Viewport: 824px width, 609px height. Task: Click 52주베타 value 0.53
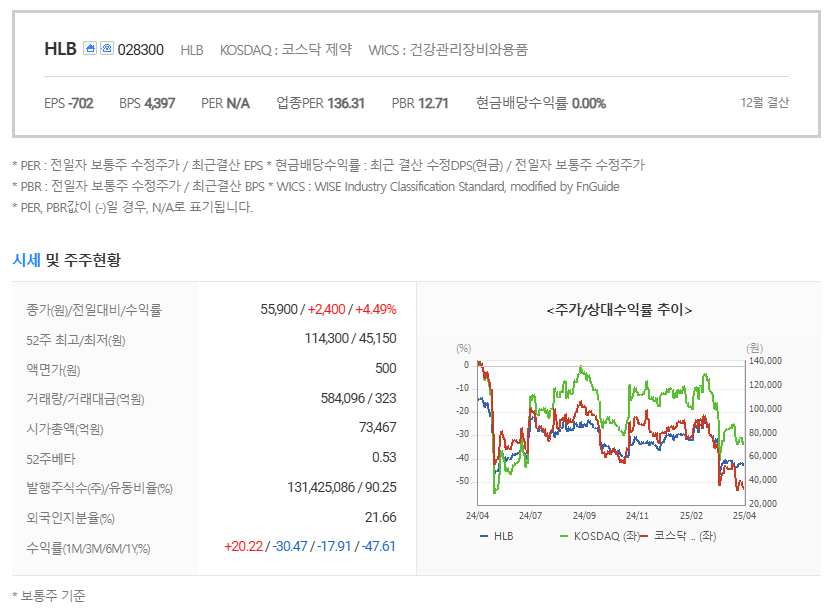pyautogui.click(x=384, y=458)
